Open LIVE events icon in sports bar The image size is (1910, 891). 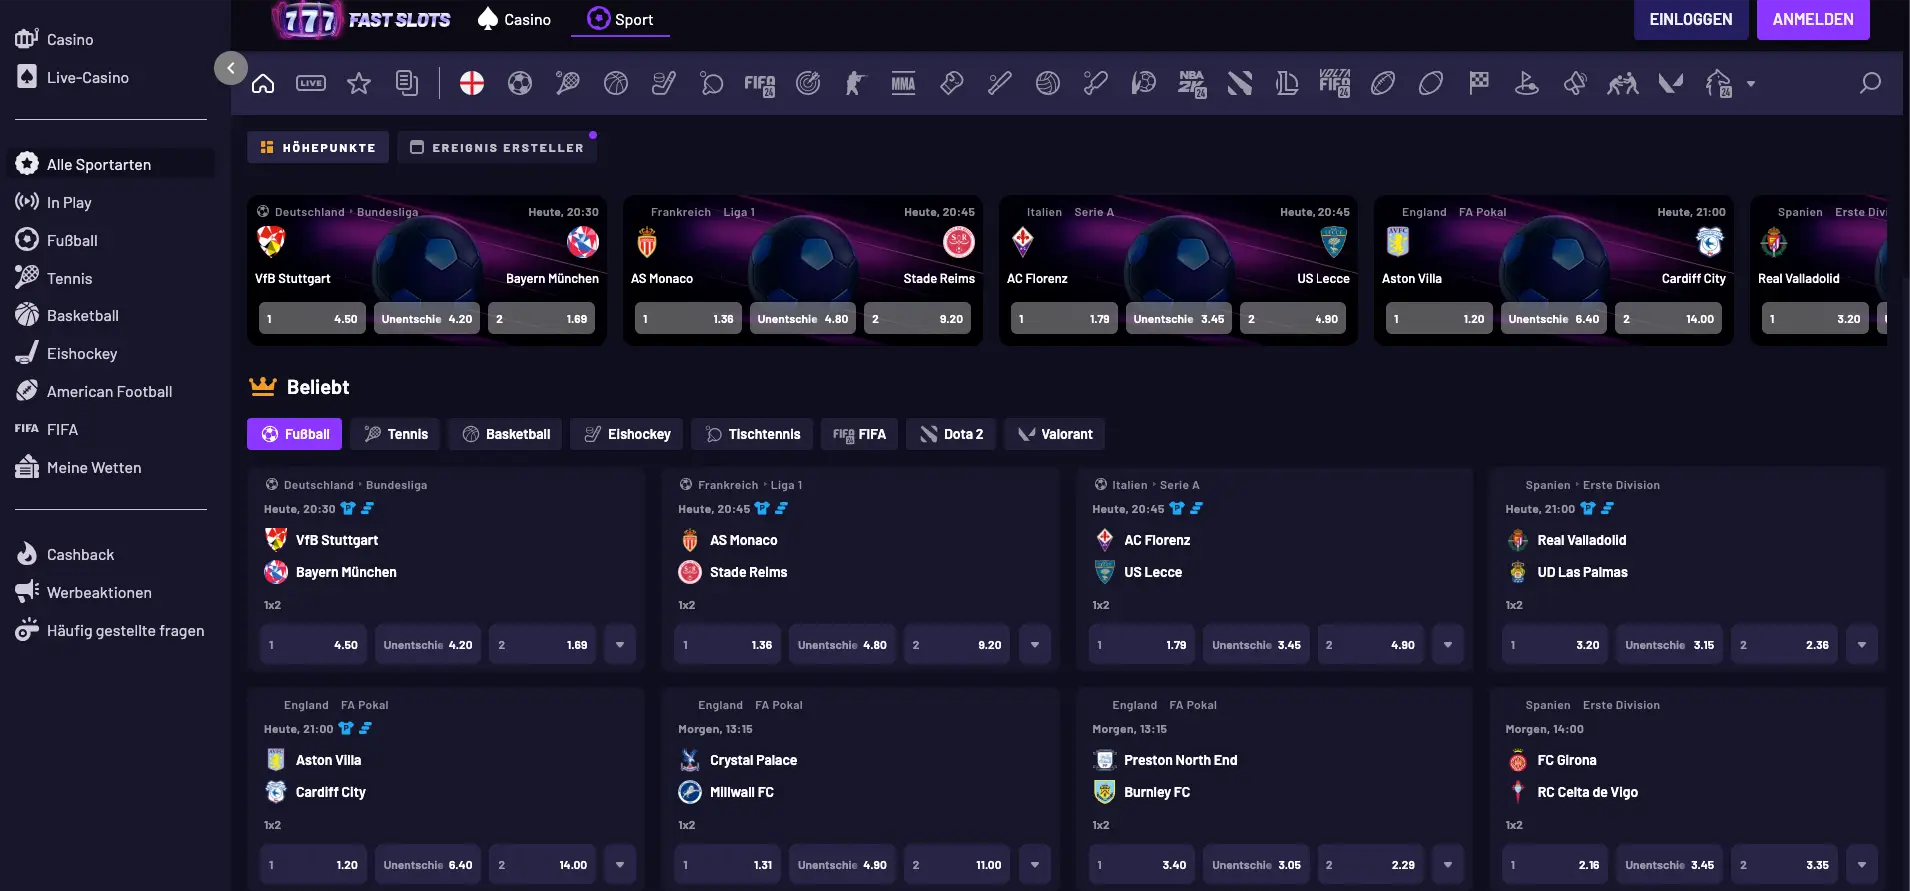311,84
